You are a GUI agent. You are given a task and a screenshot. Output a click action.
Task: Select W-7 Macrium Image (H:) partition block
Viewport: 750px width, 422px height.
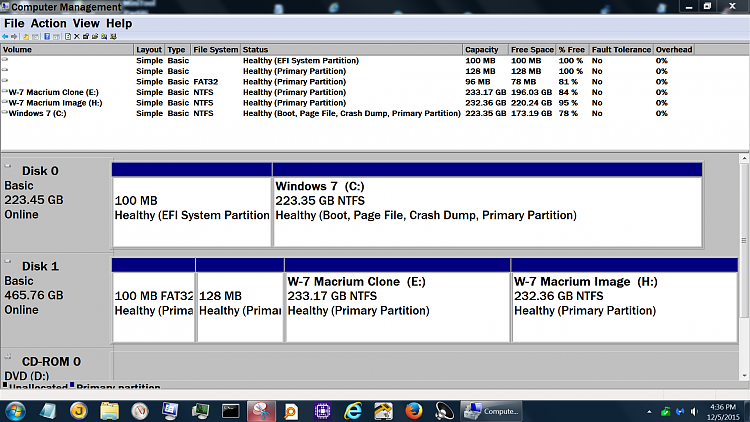coord(625,300)
